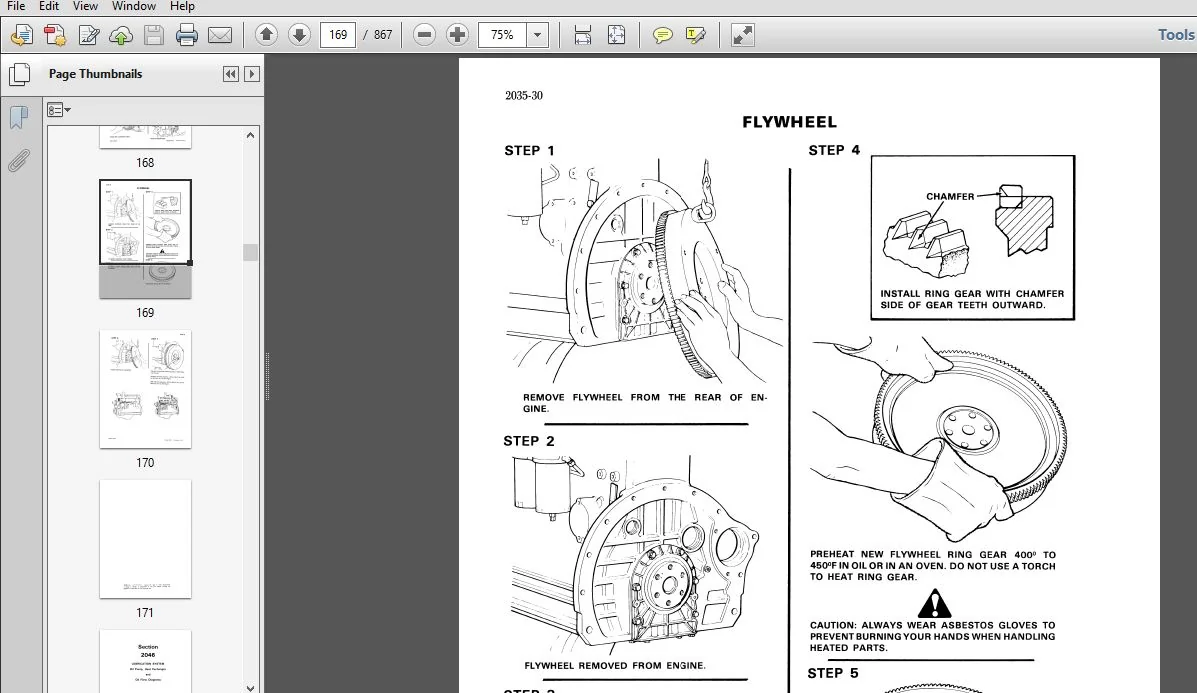
Task: Click the FLYWHEEL REMOVED FROM ENGINE caption
Action: coord(615,666)
